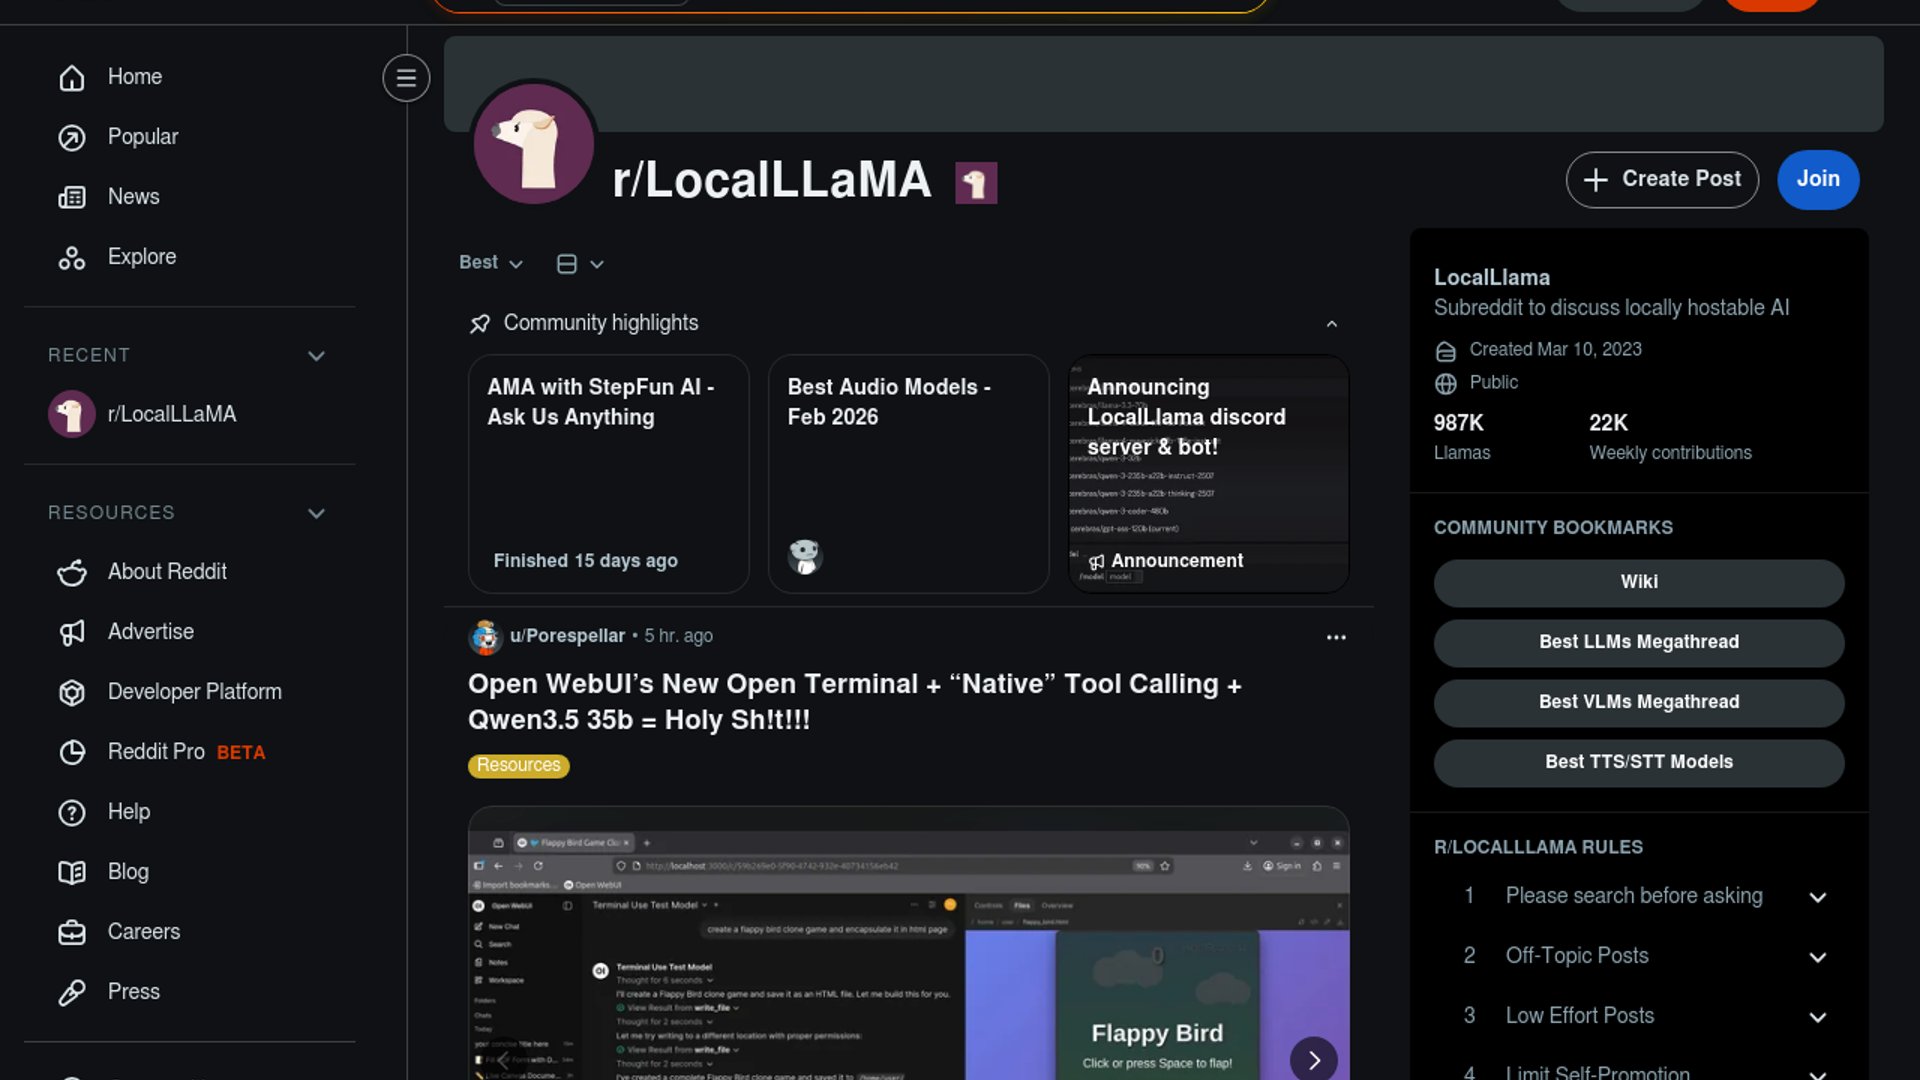Collapse the Community highlights section

pyautogui.click(x=1331, y=324)
